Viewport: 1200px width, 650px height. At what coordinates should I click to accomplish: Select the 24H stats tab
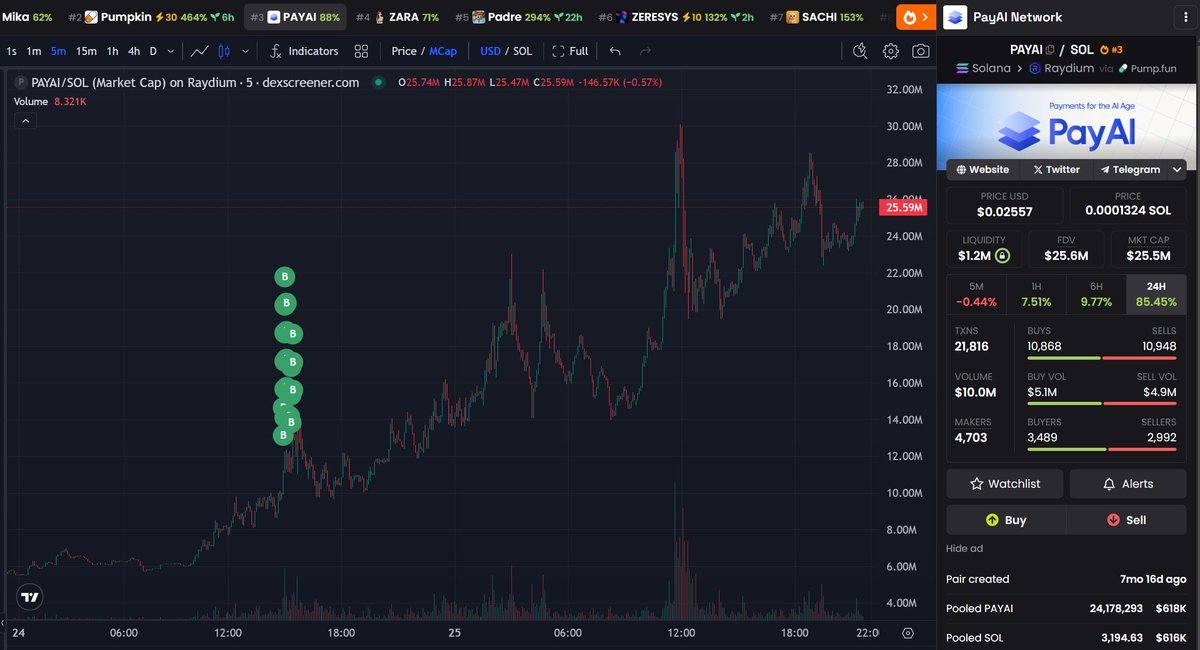point(1157,294)
